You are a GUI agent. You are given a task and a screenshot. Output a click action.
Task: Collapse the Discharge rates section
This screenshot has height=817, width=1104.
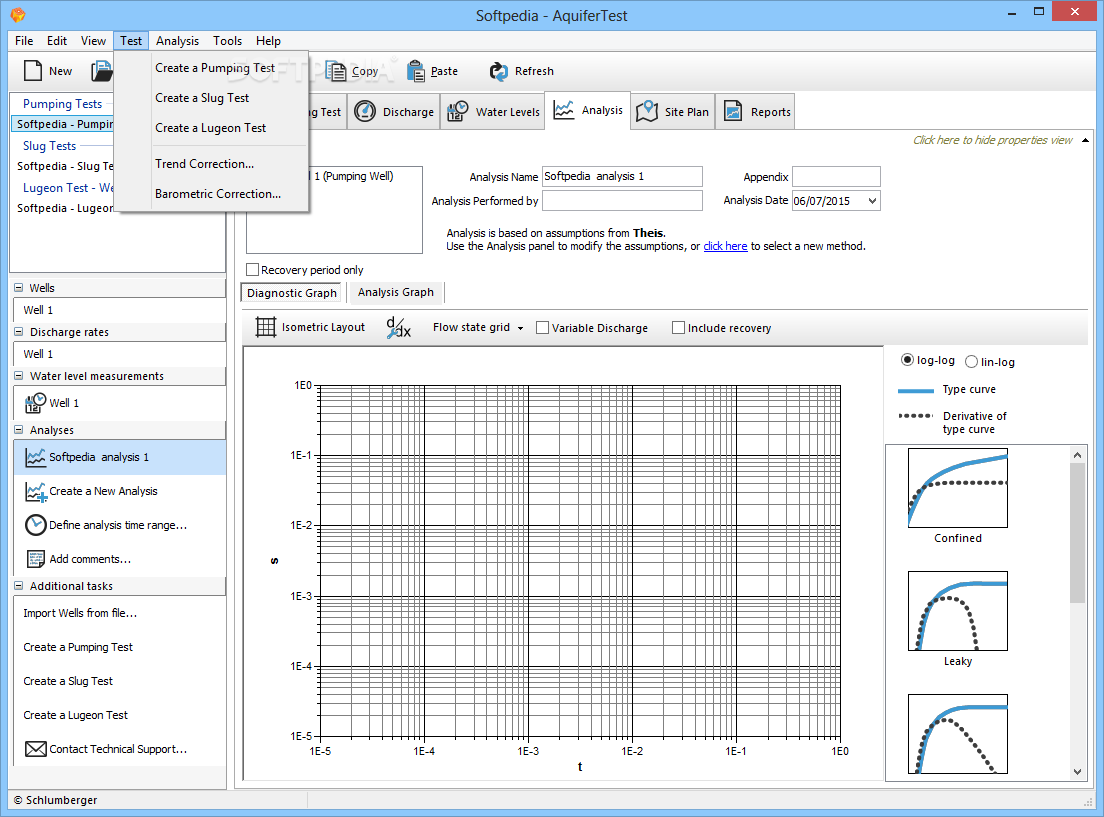19,332
